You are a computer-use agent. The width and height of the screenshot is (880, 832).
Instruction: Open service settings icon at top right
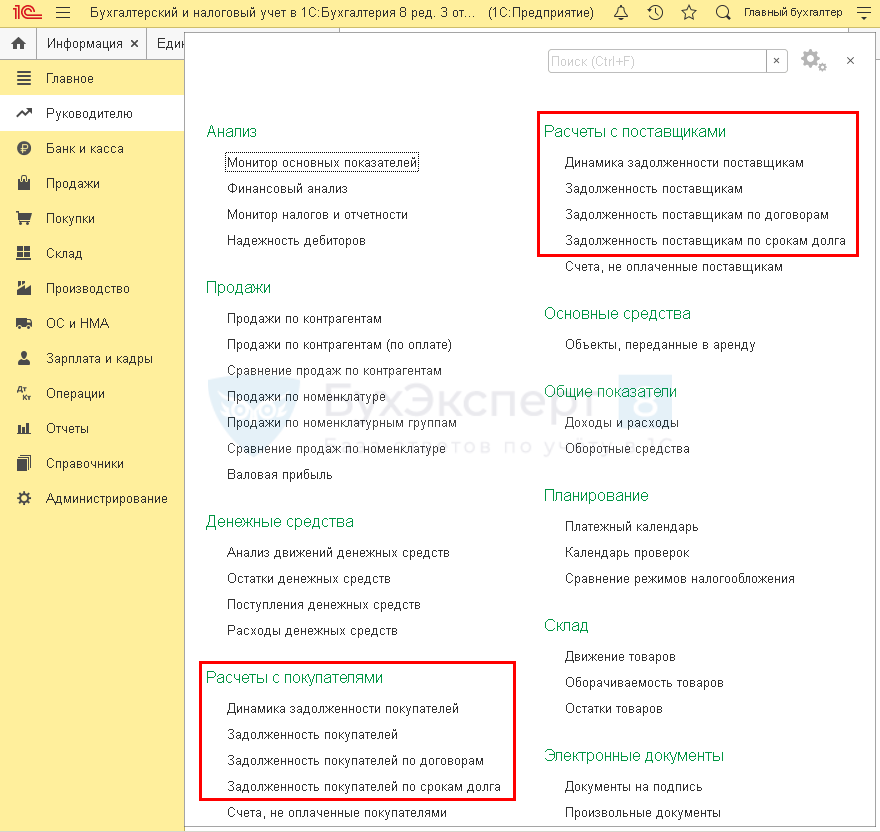click(x=864, y=14)
